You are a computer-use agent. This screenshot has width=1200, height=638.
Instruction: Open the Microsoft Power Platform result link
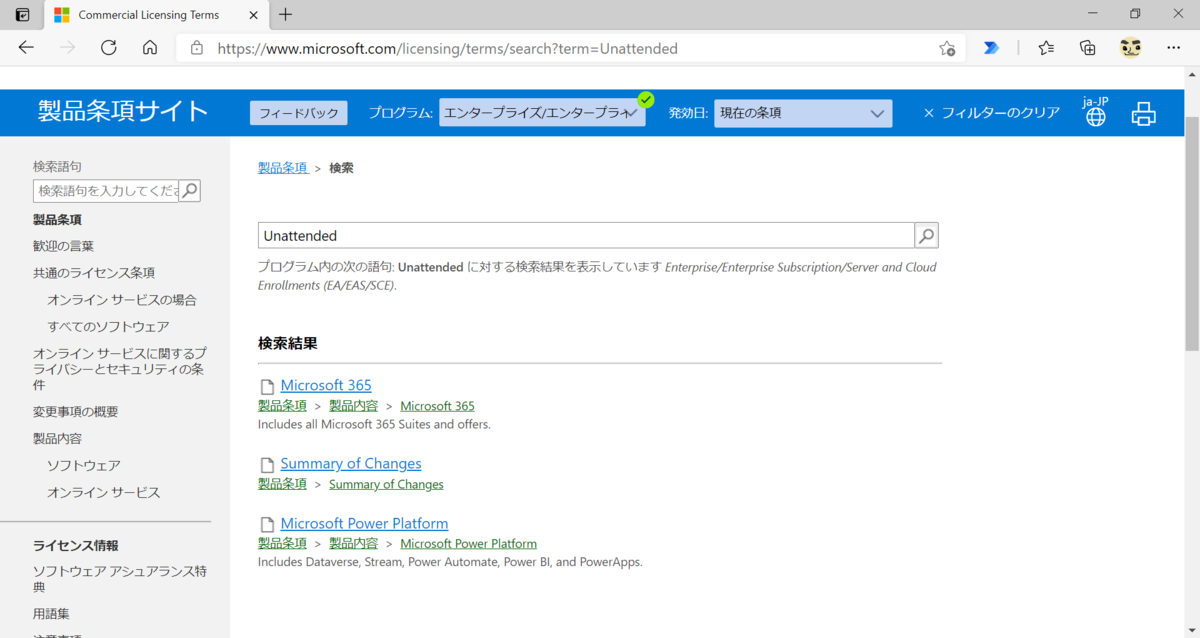[364, 523]
